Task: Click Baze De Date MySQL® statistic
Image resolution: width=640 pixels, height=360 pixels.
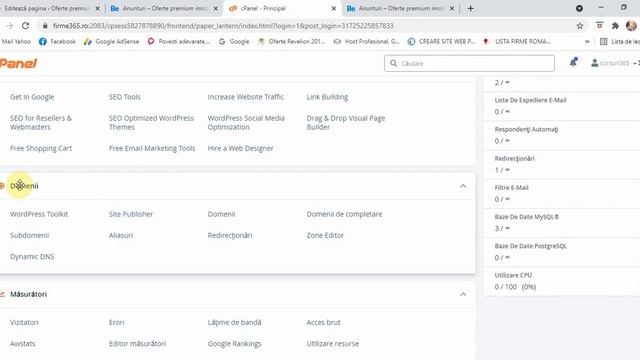Action: click(527, 217)
